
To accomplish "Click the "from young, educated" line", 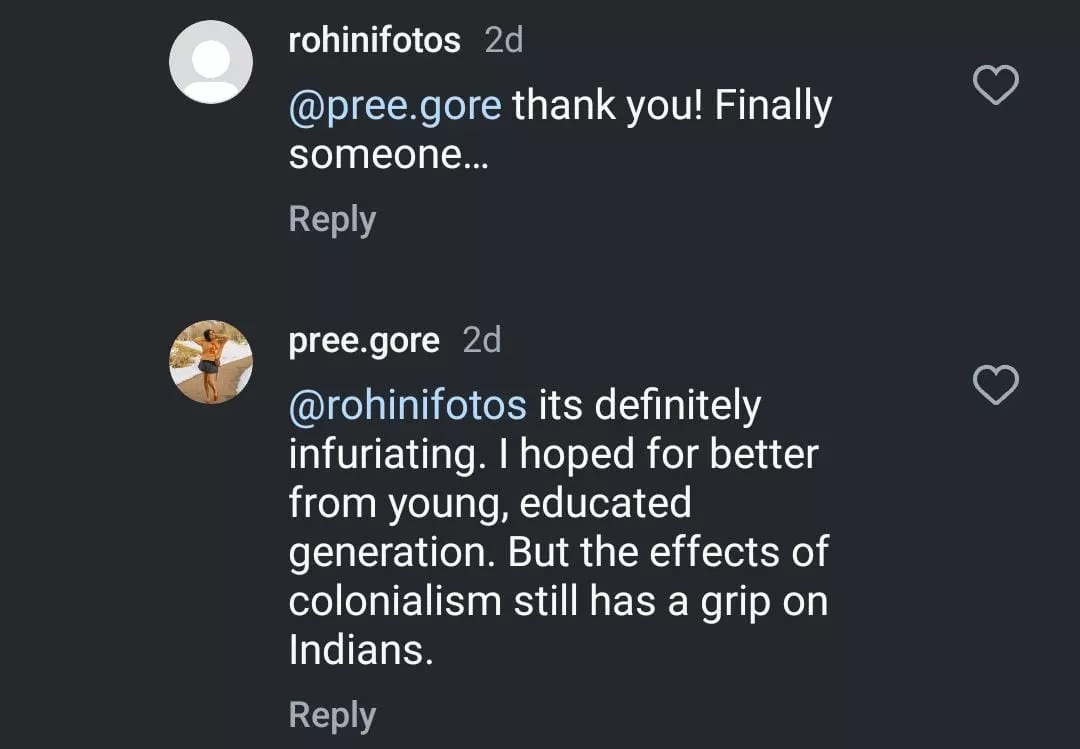I will click(489, 503).
